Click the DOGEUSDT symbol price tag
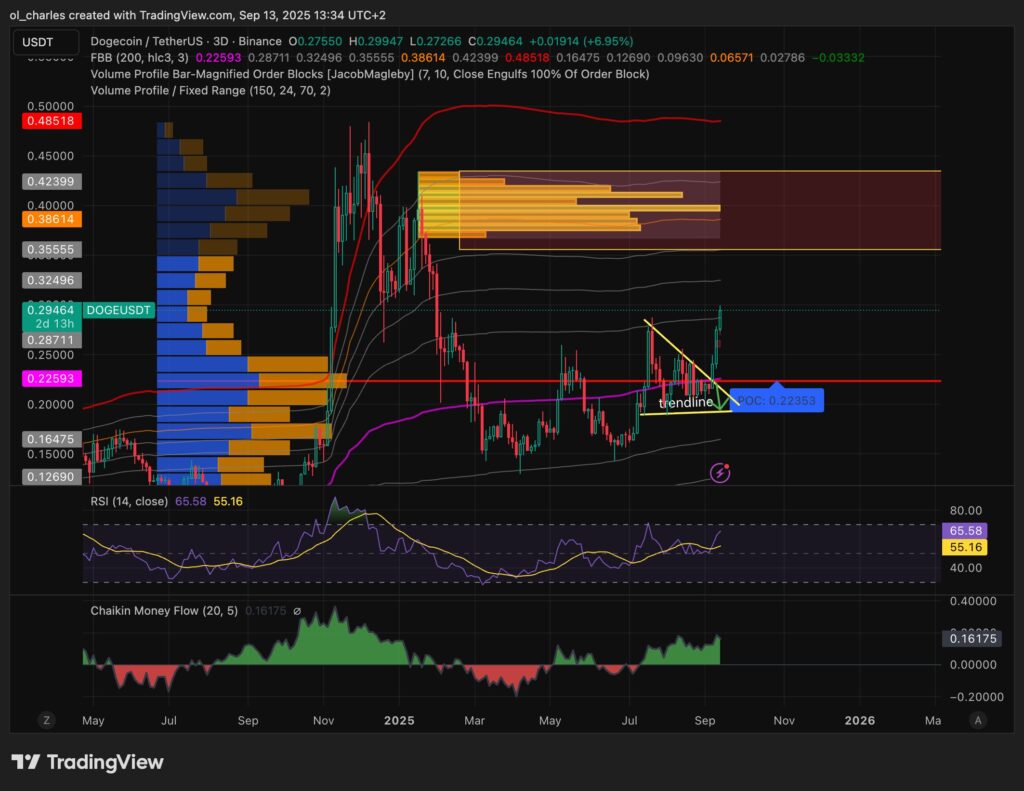 tap(120, 310)
